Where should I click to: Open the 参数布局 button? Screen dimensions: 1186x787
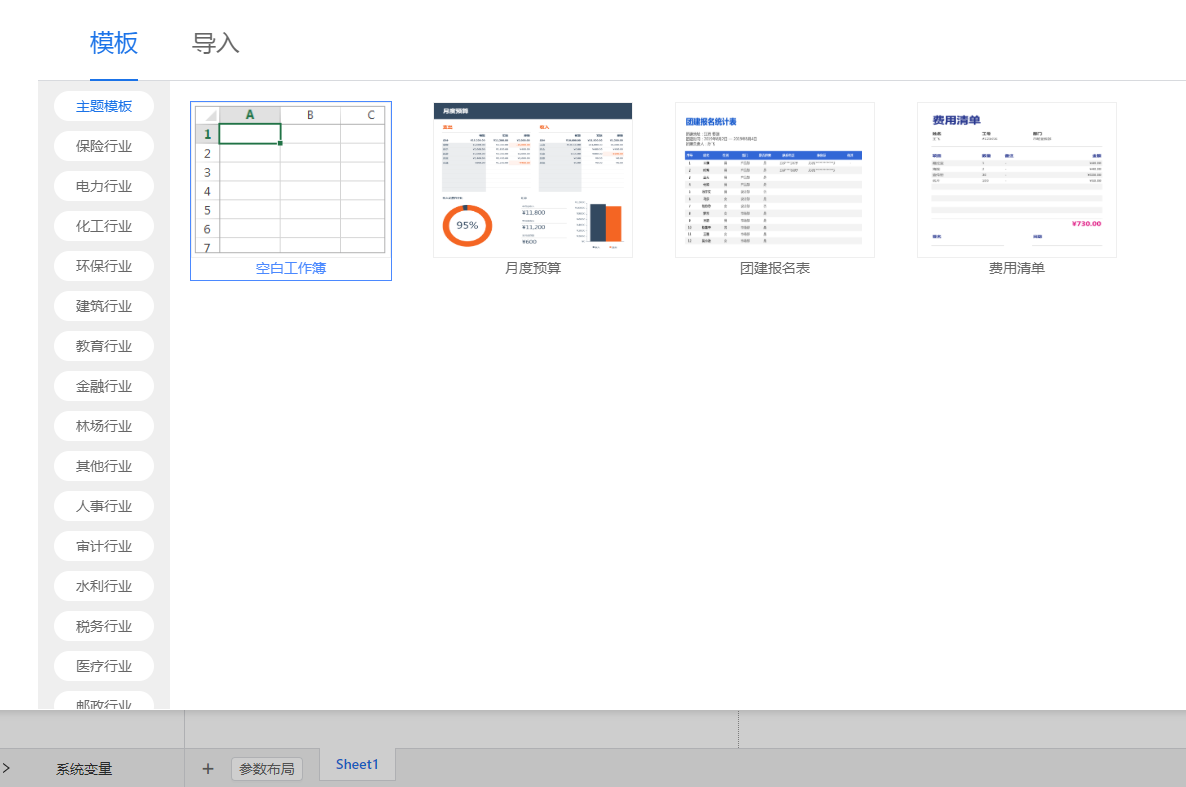click(x=267, y=769)
